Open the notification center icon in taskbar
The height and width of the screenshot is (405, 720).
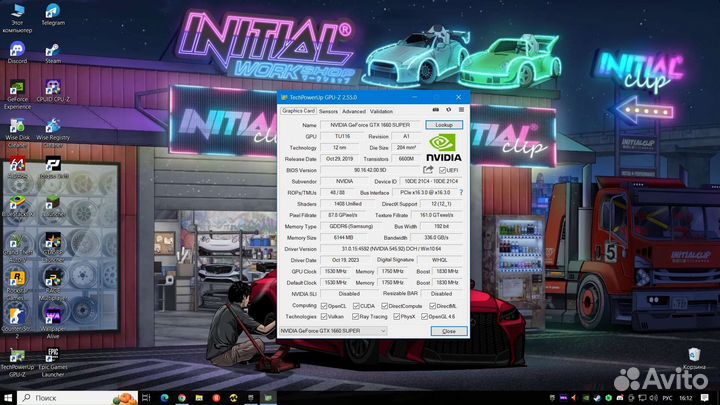coord(705,398)
